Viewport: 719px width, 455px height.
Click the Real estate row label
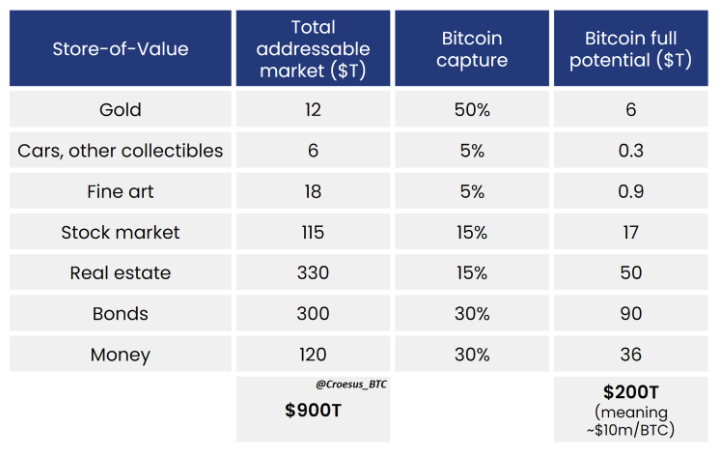click(120, 272)
